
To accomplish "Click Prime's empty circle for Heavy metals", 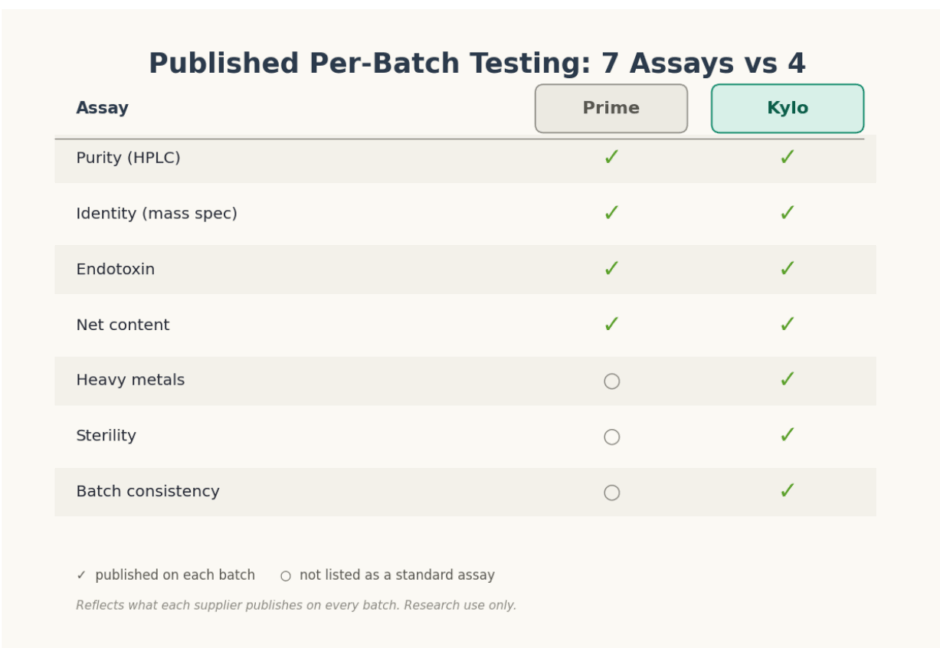I will [x=611, y=381].
